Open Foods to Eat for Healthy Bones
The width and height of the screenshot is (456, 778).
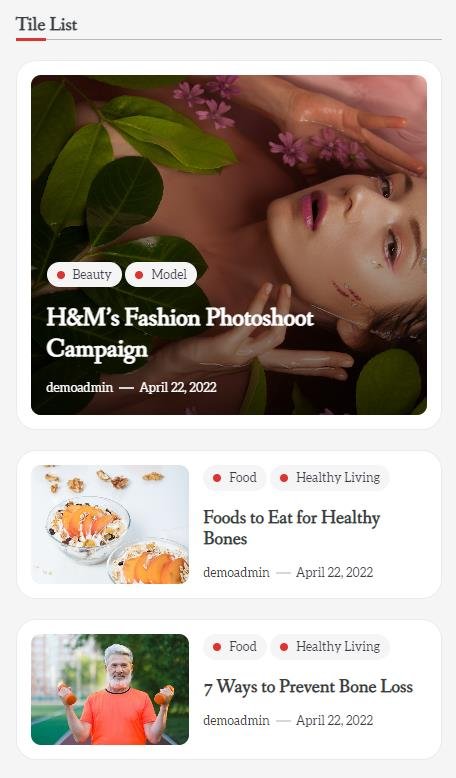coord(292,528)
